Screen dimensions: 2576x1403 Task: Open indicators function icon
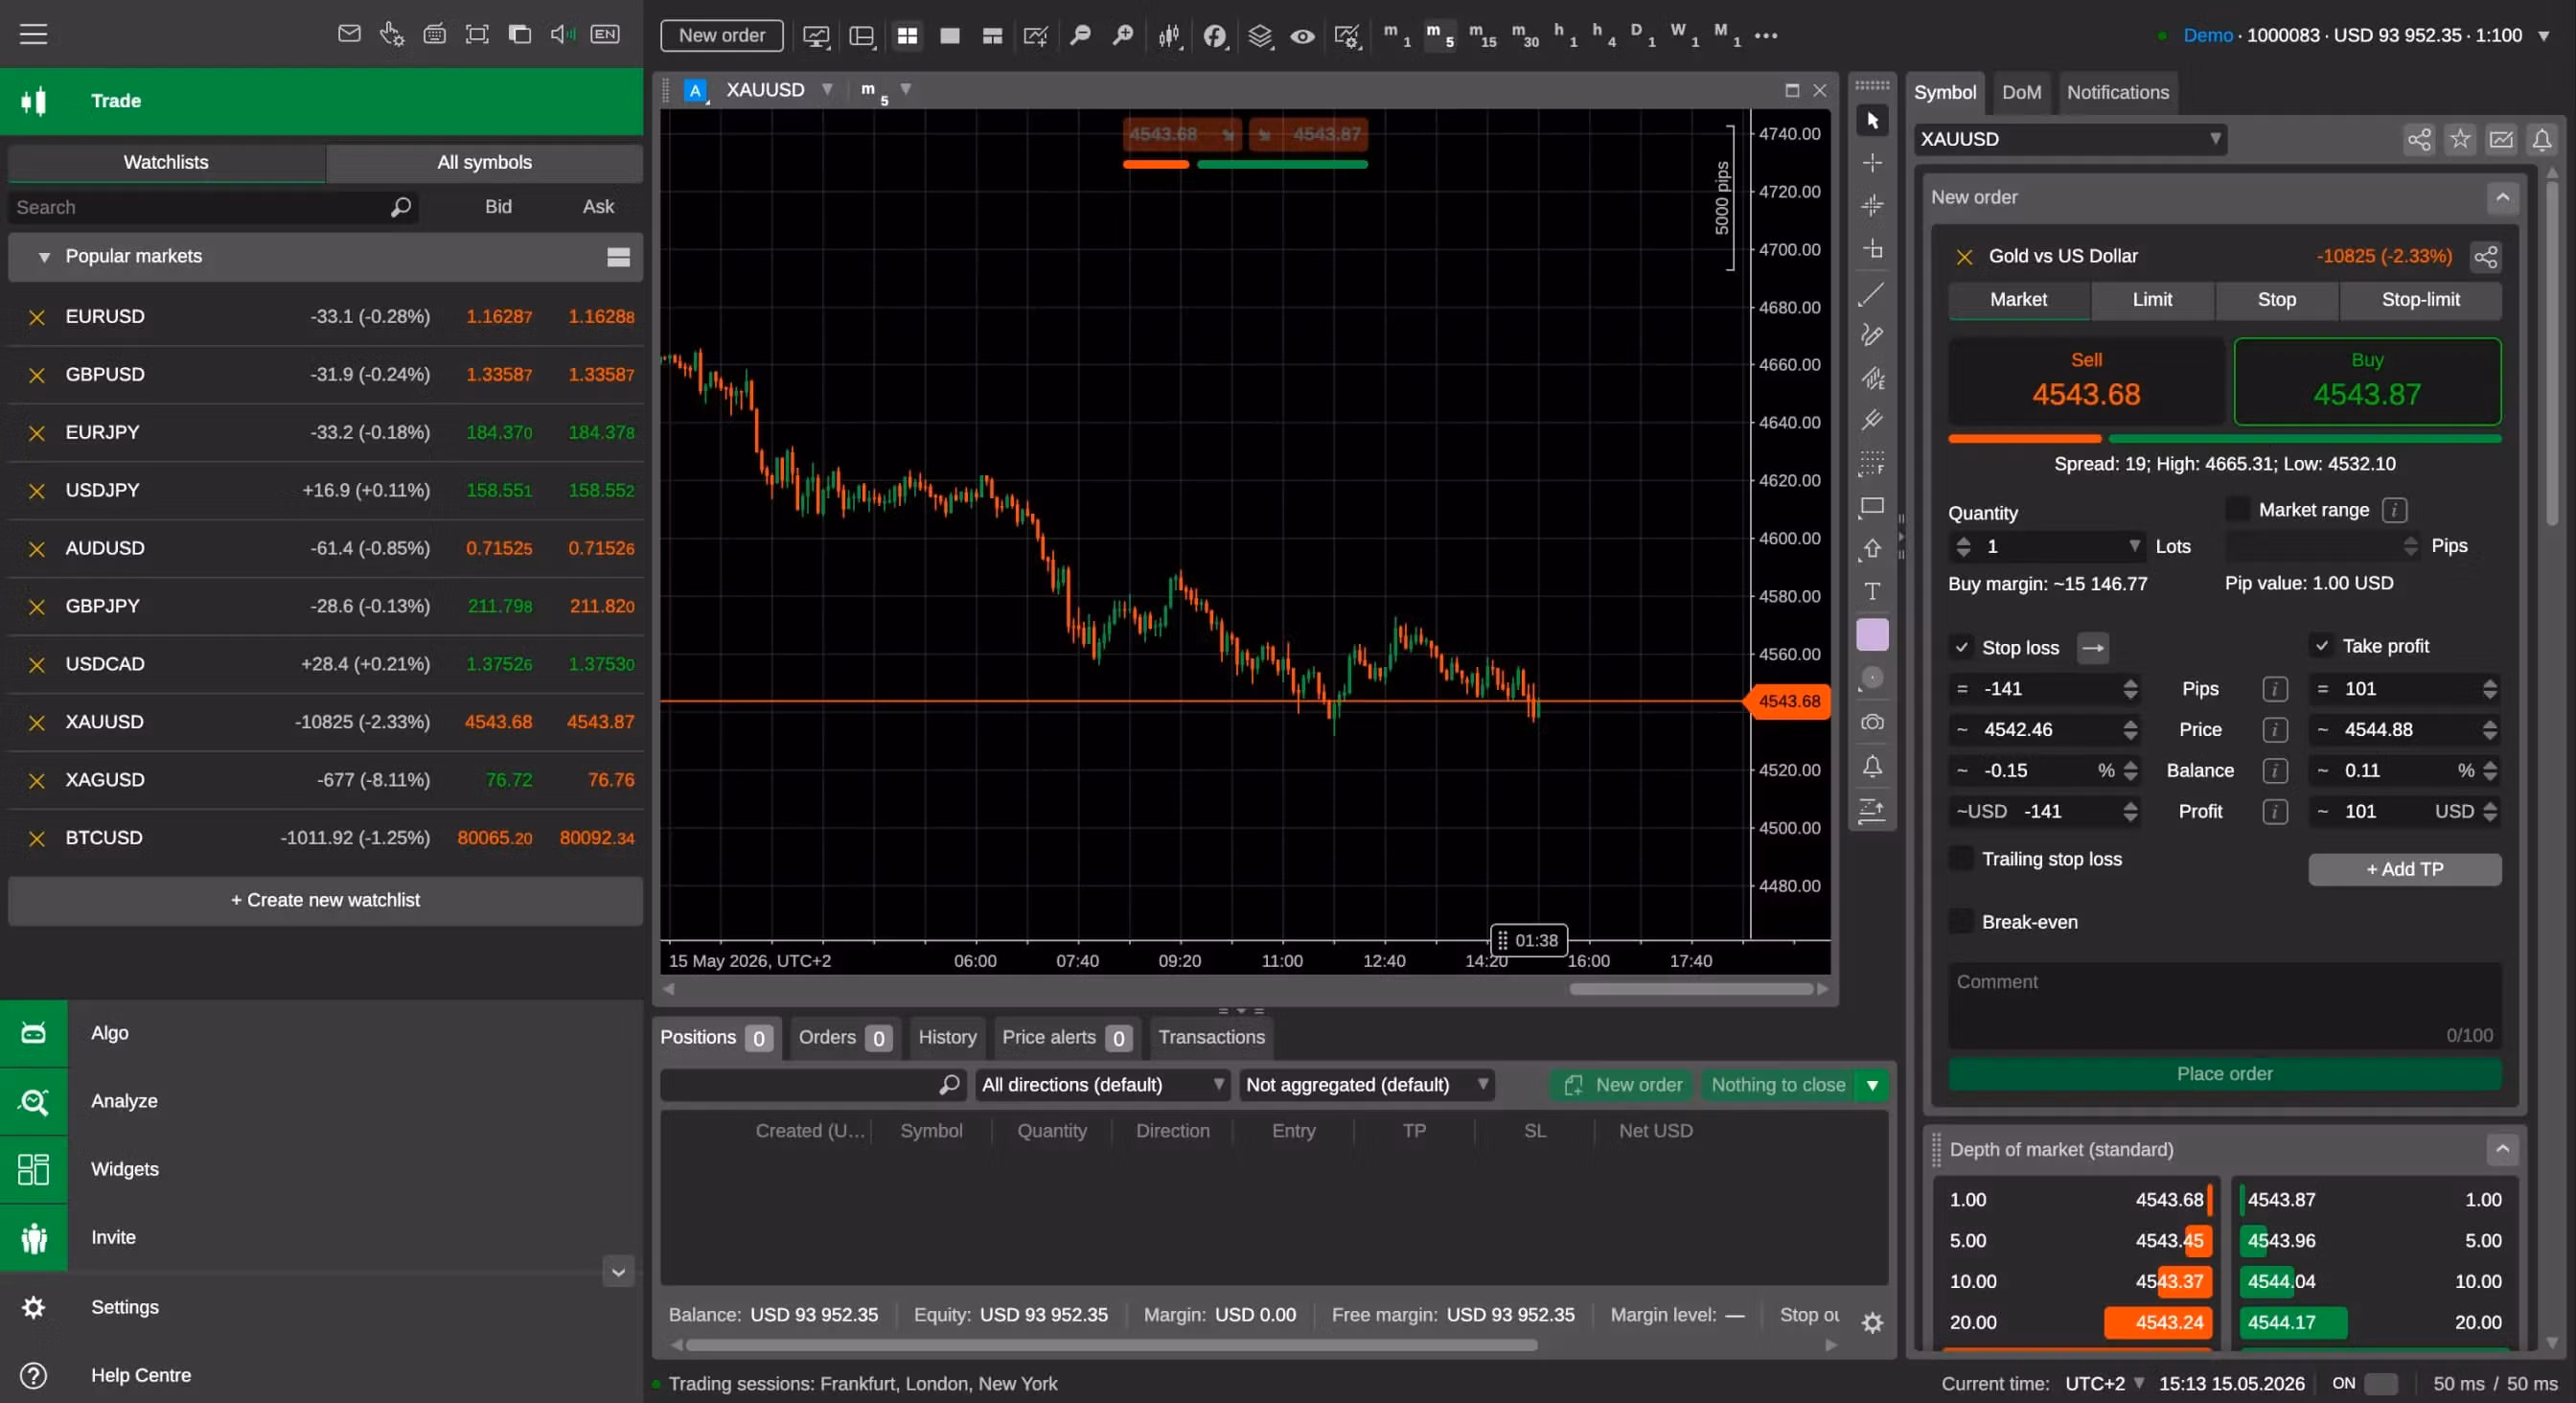(1215, 36)
